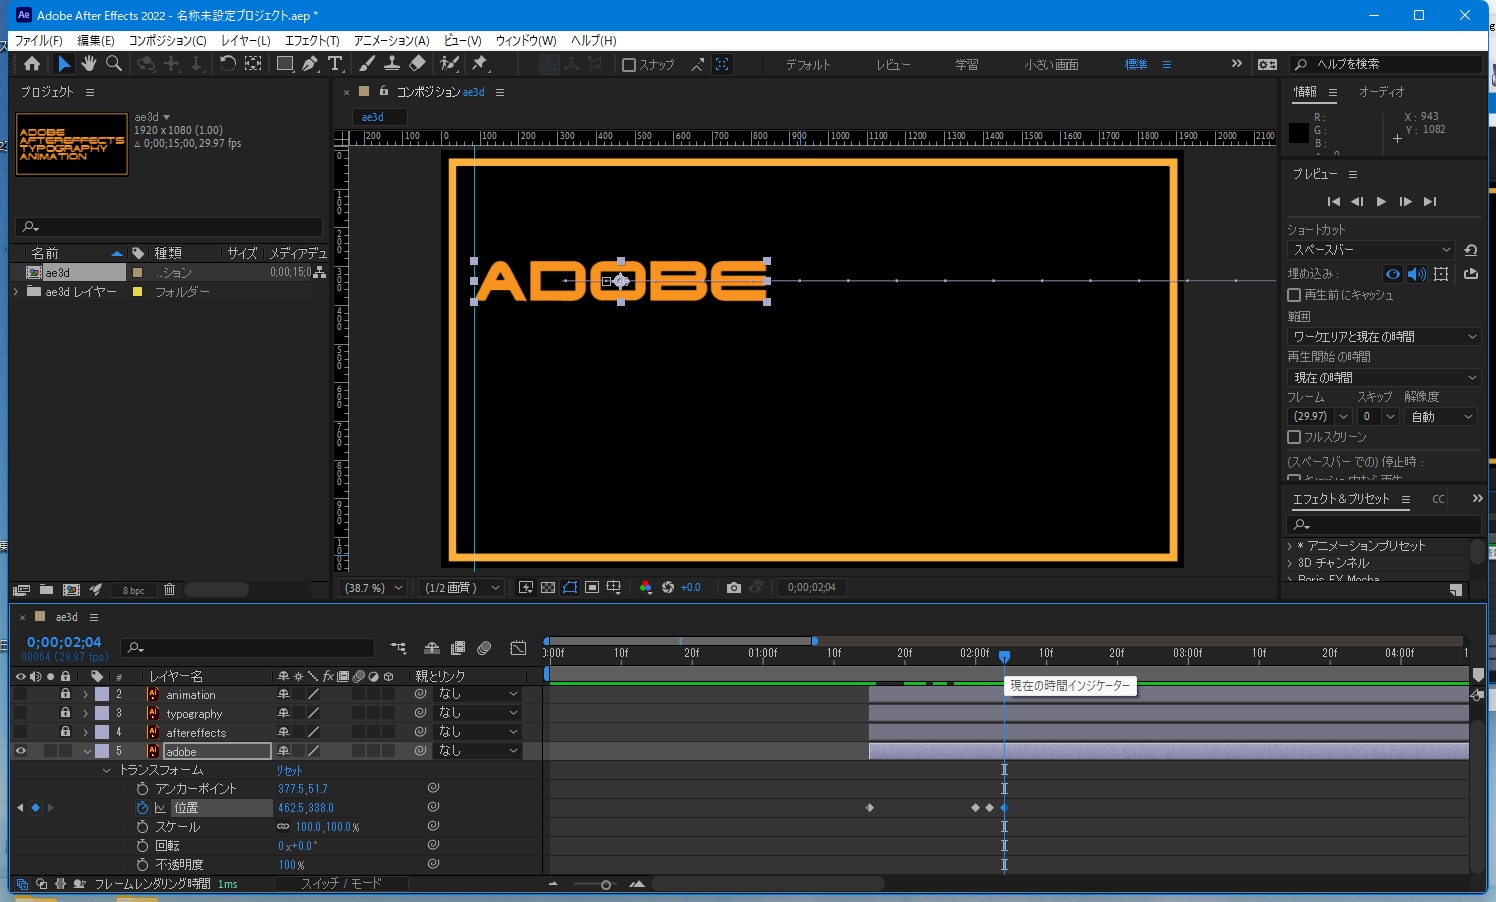The image size is (1496, 902).
Task: Switch to レビュー workspace
Action: 893,65
